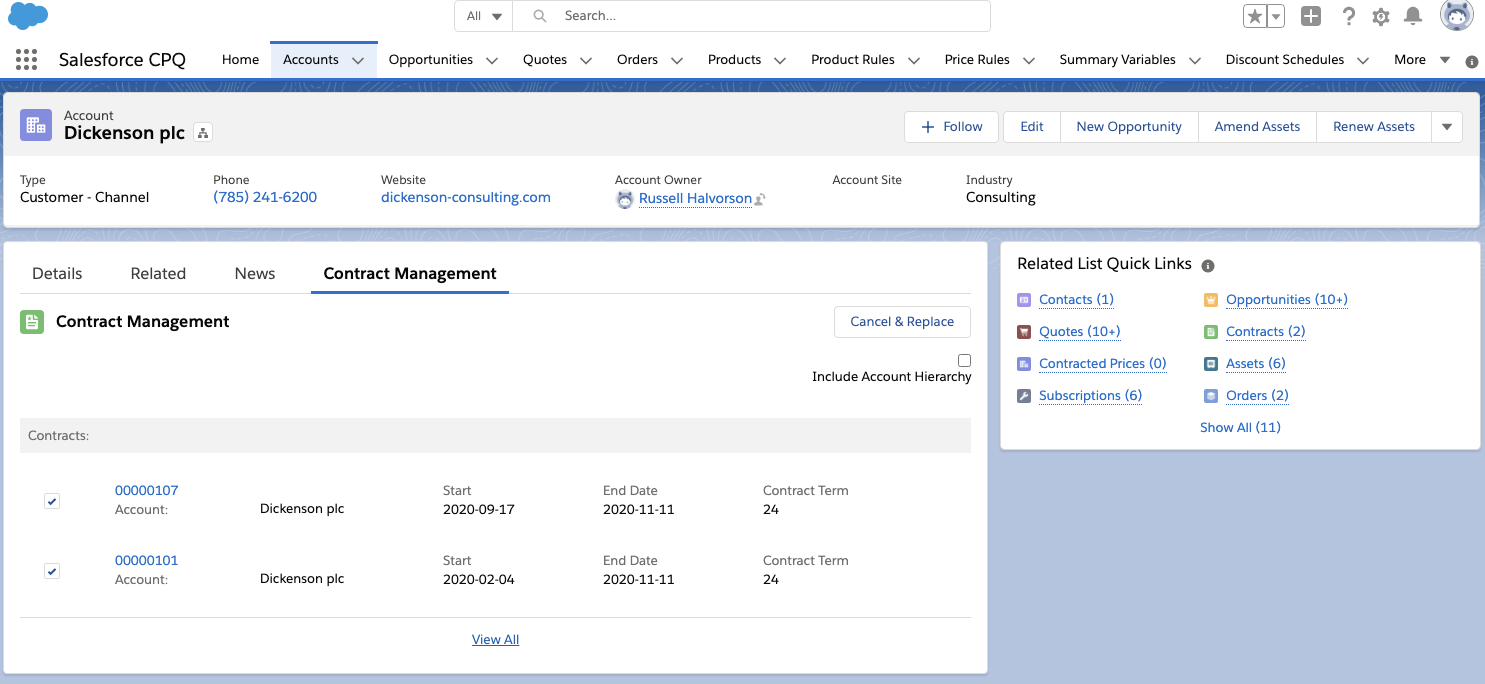Expand the account actions dropdown arrow
Screen dimensions: 1485x684
click(1447, 127)
